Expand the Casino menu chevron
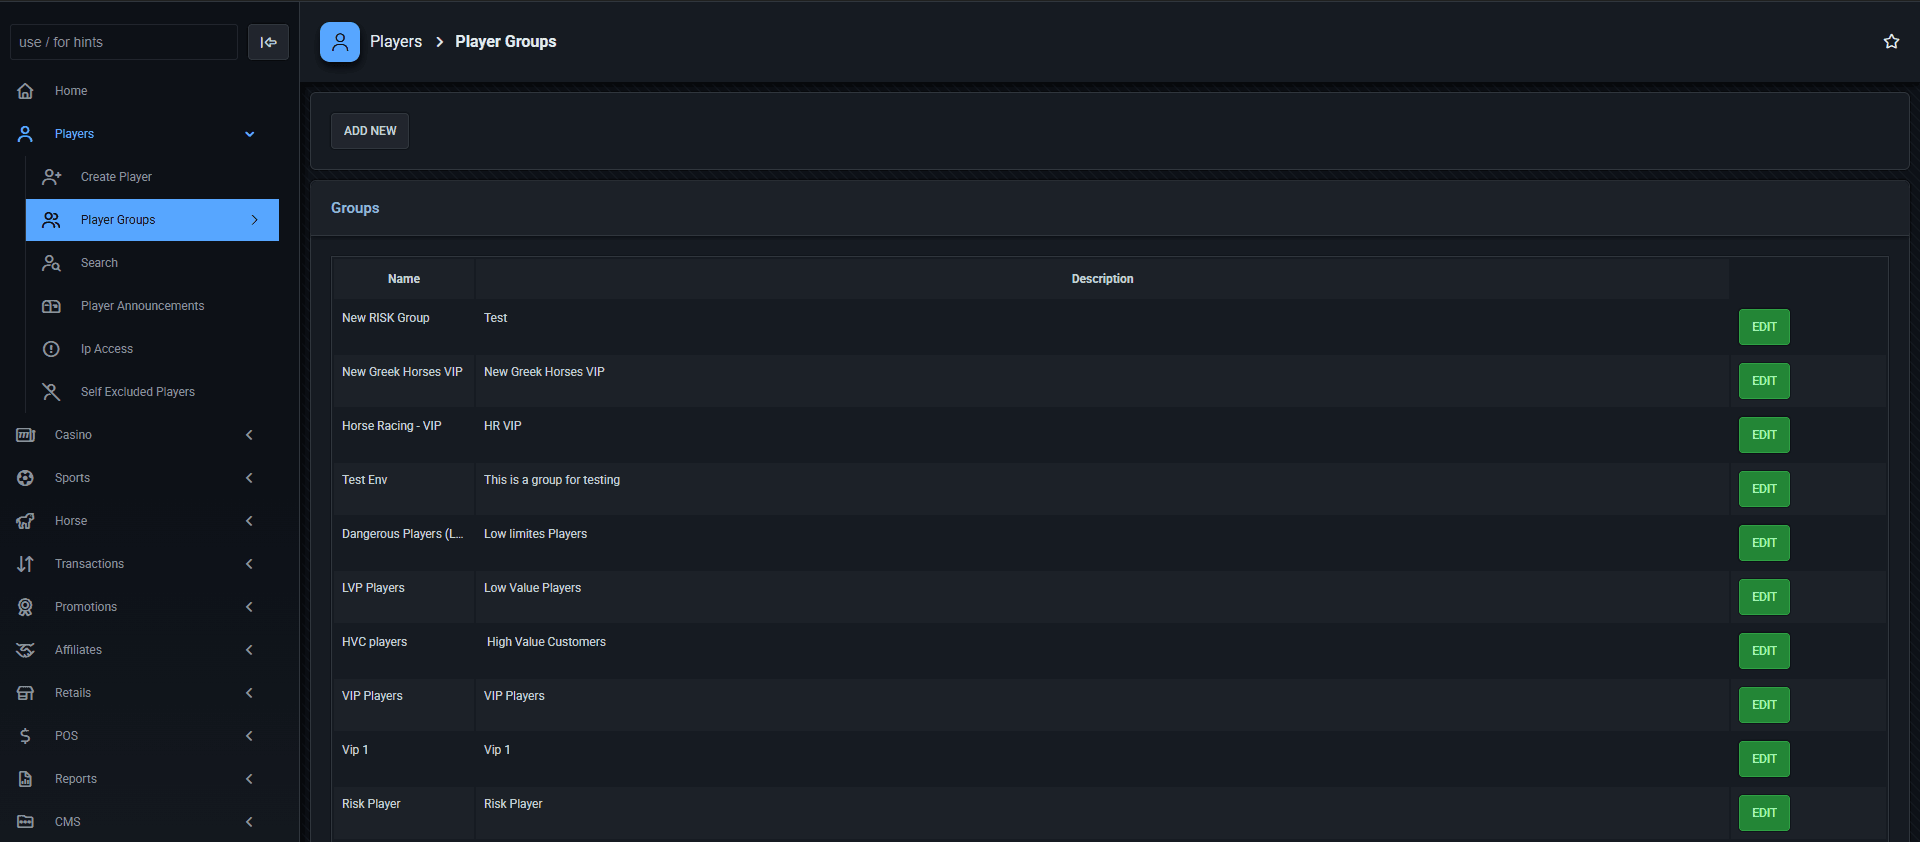The height and width of the screenshot is (842, 1920). coord(250,435)
